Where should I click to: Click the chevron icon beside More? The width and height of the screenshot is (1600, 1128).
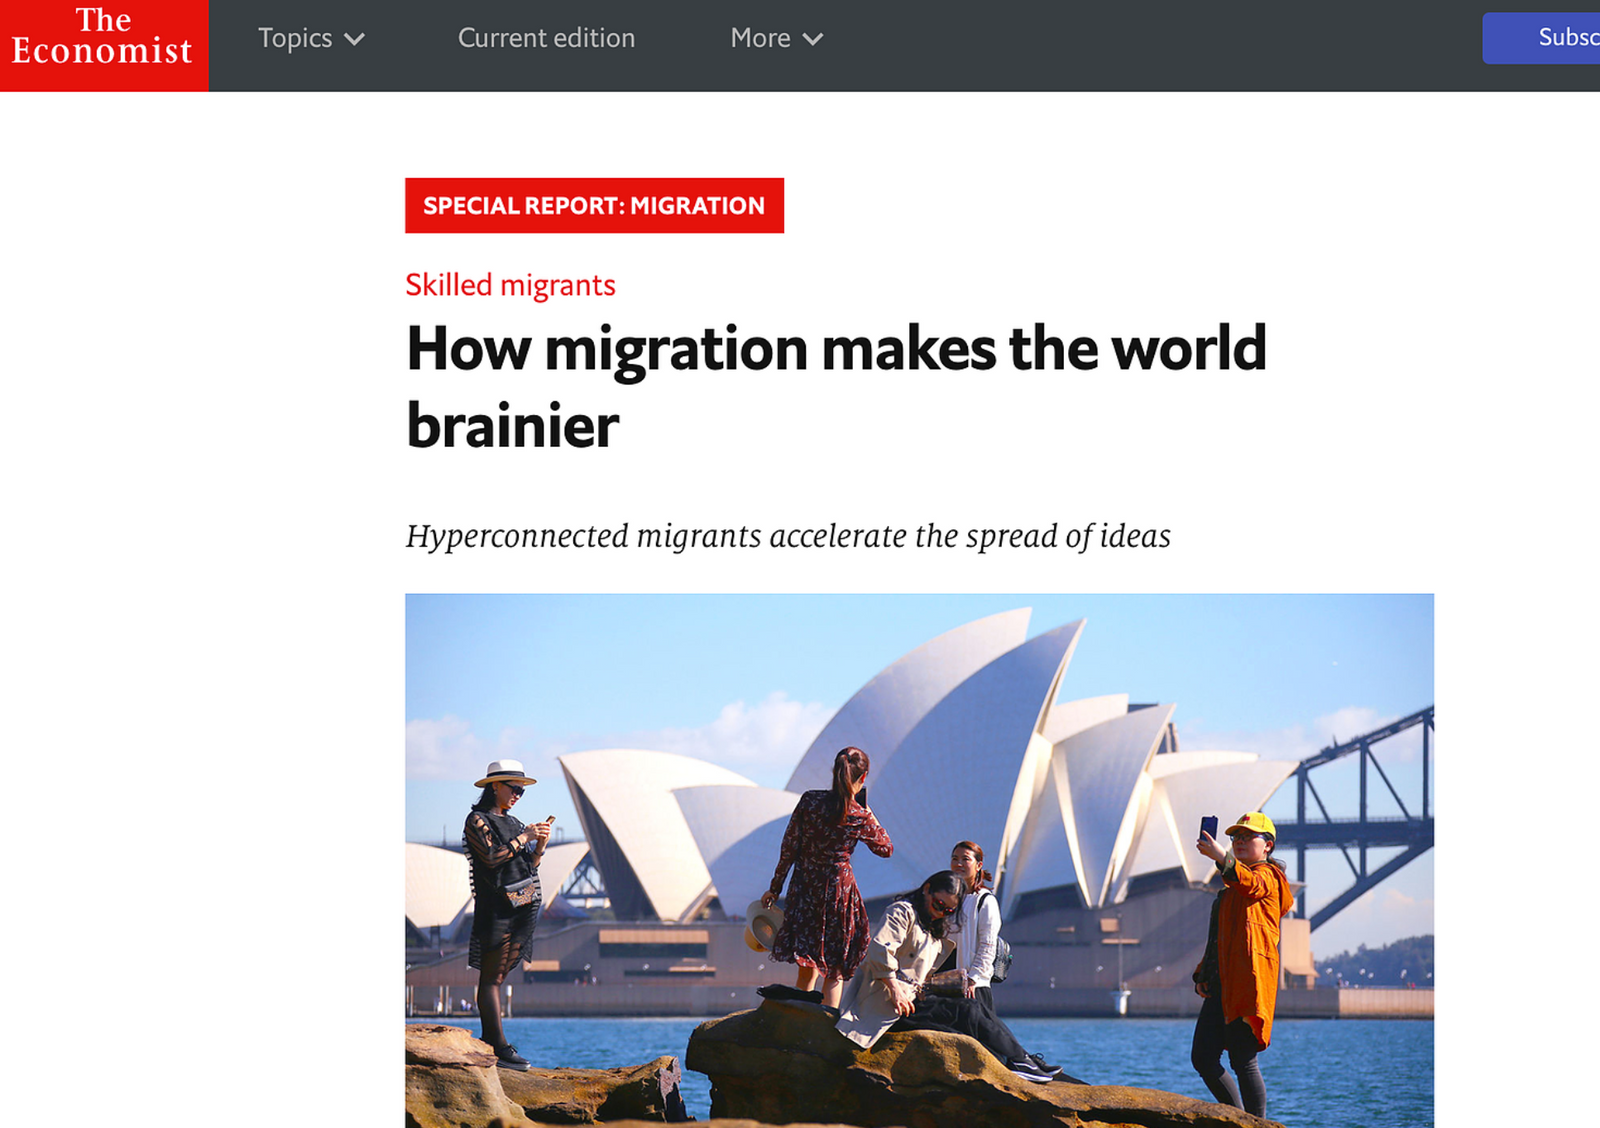coord(812,38)
